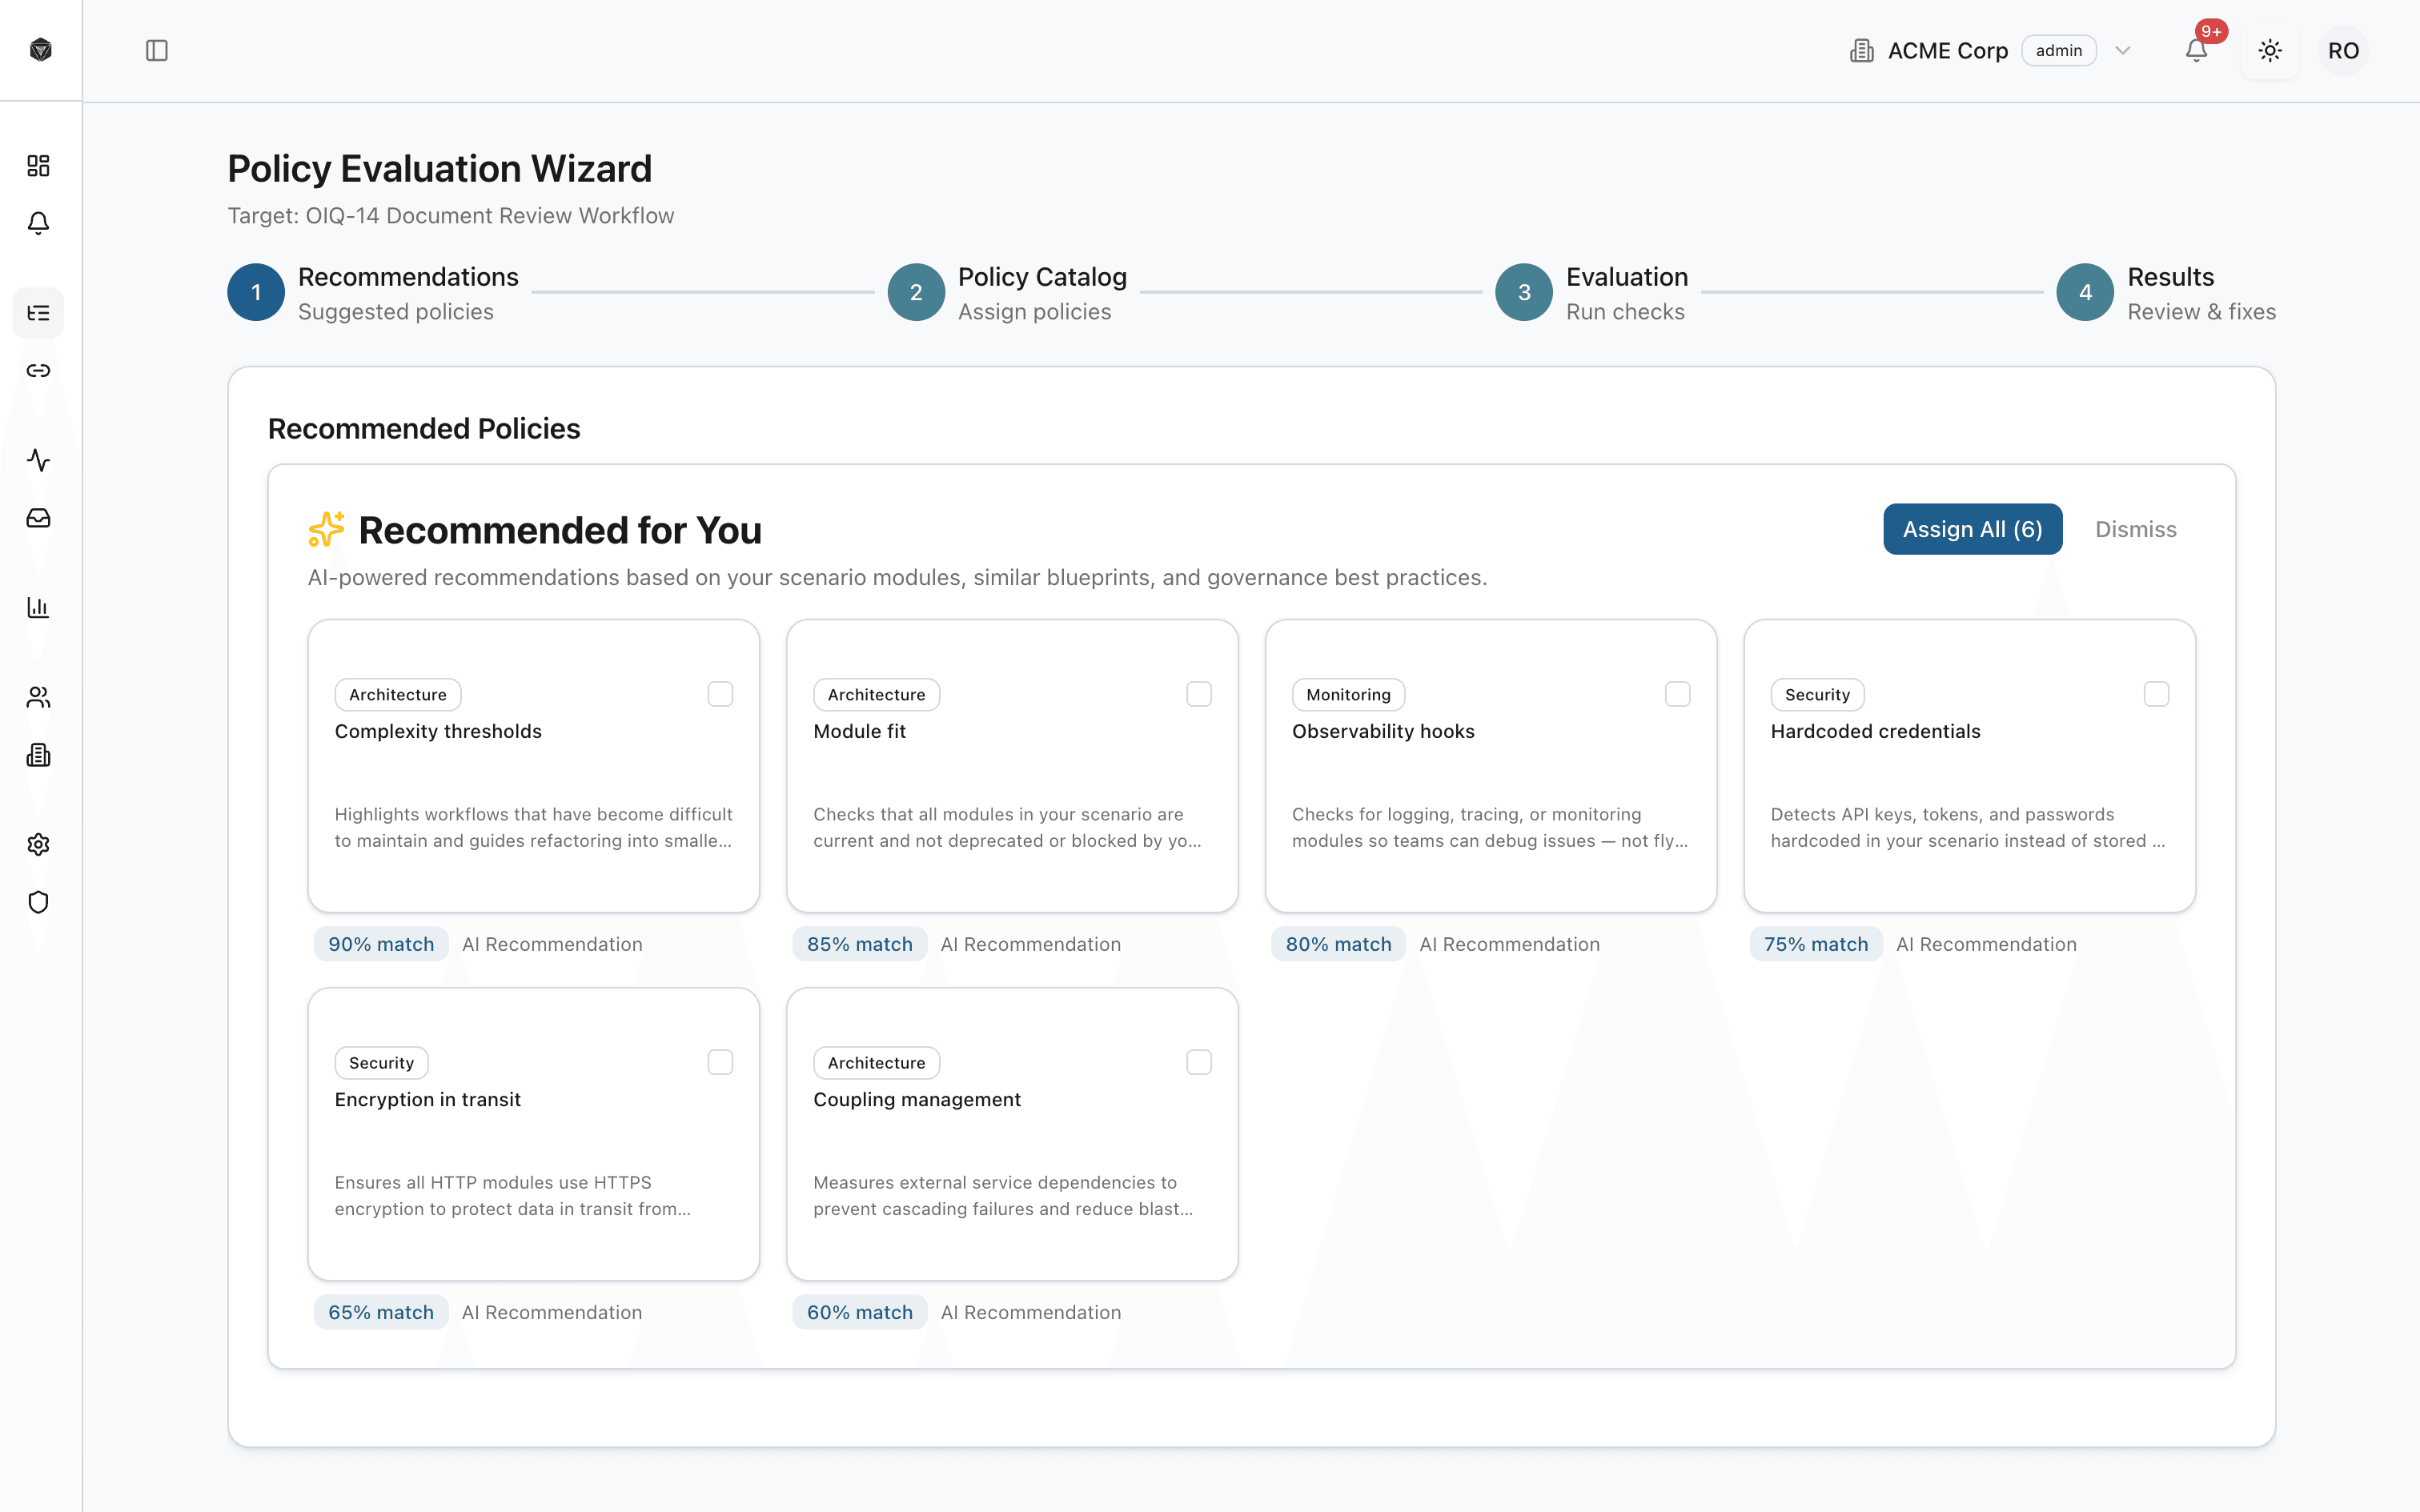The height and width of the screenshot is (1512, 2420).
Task: Collapse the sidebar using the panel toggle
Action: click(x=157, y=50)
